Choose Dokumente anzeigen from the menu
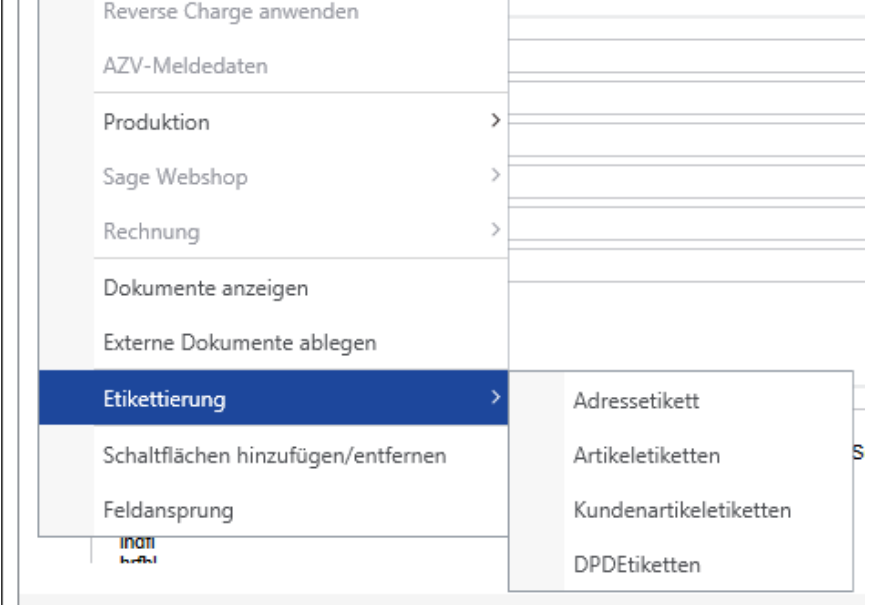Image resolution: width=887 pixels, height=615 pixels. [x=206, y=289]
